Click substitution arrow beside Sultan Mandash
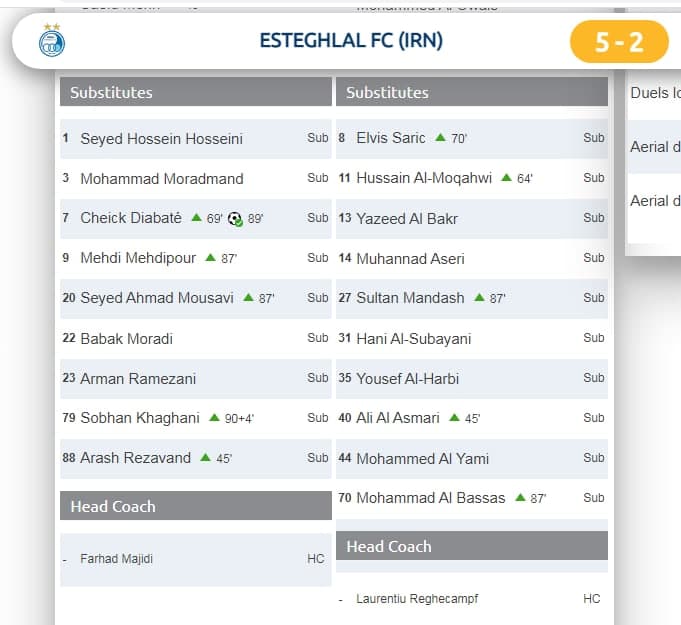 479,298
